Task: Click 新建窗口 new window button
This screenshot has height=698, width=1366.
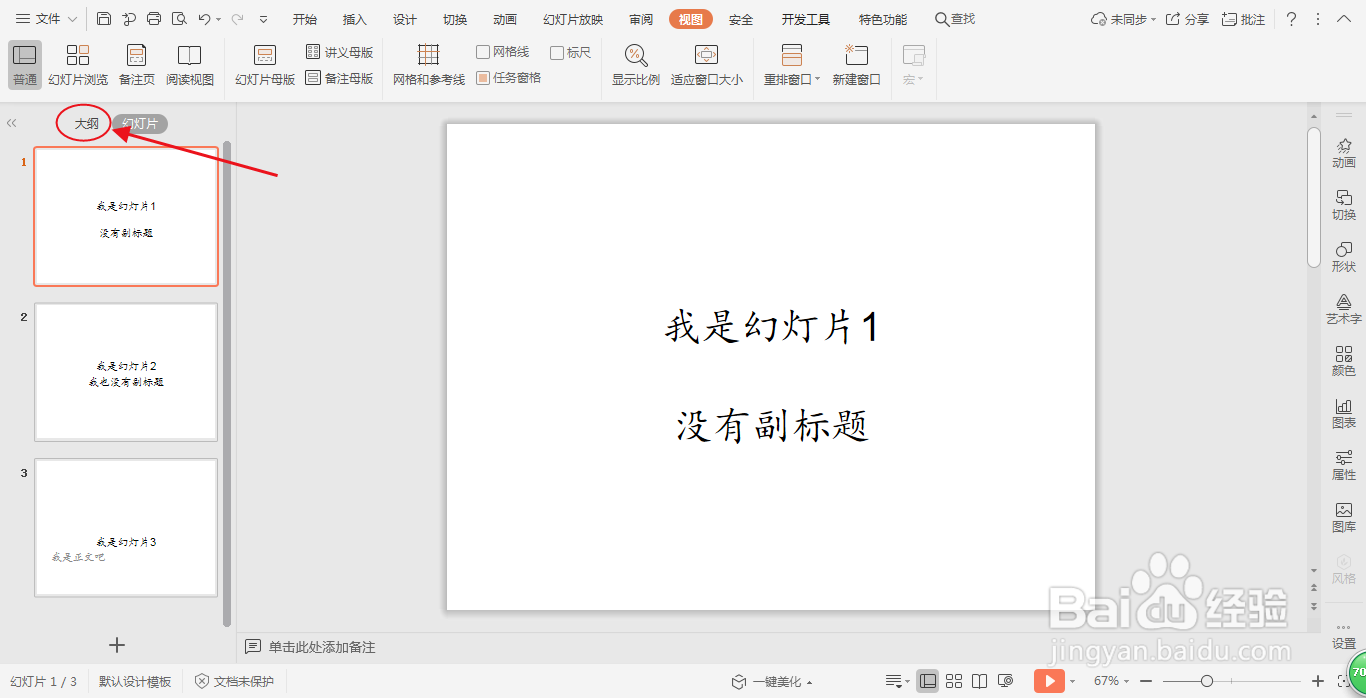Action: (x=857, y=65)
